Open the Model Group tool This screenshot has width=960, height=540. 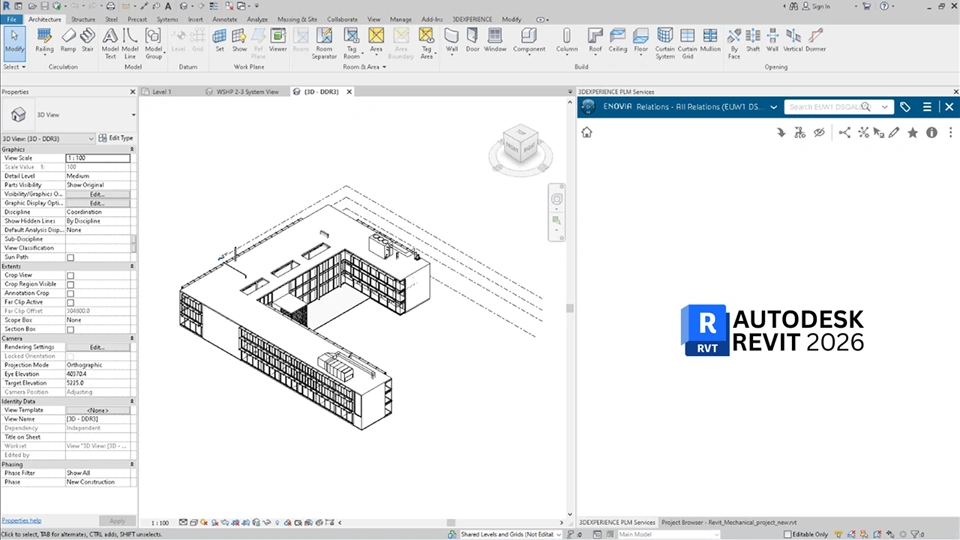154,43
